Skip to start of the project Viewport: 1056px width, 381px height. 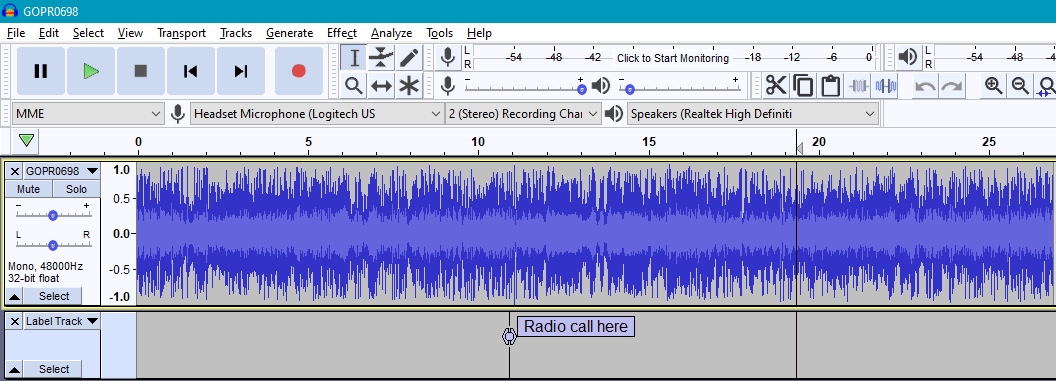coord(191,71)
